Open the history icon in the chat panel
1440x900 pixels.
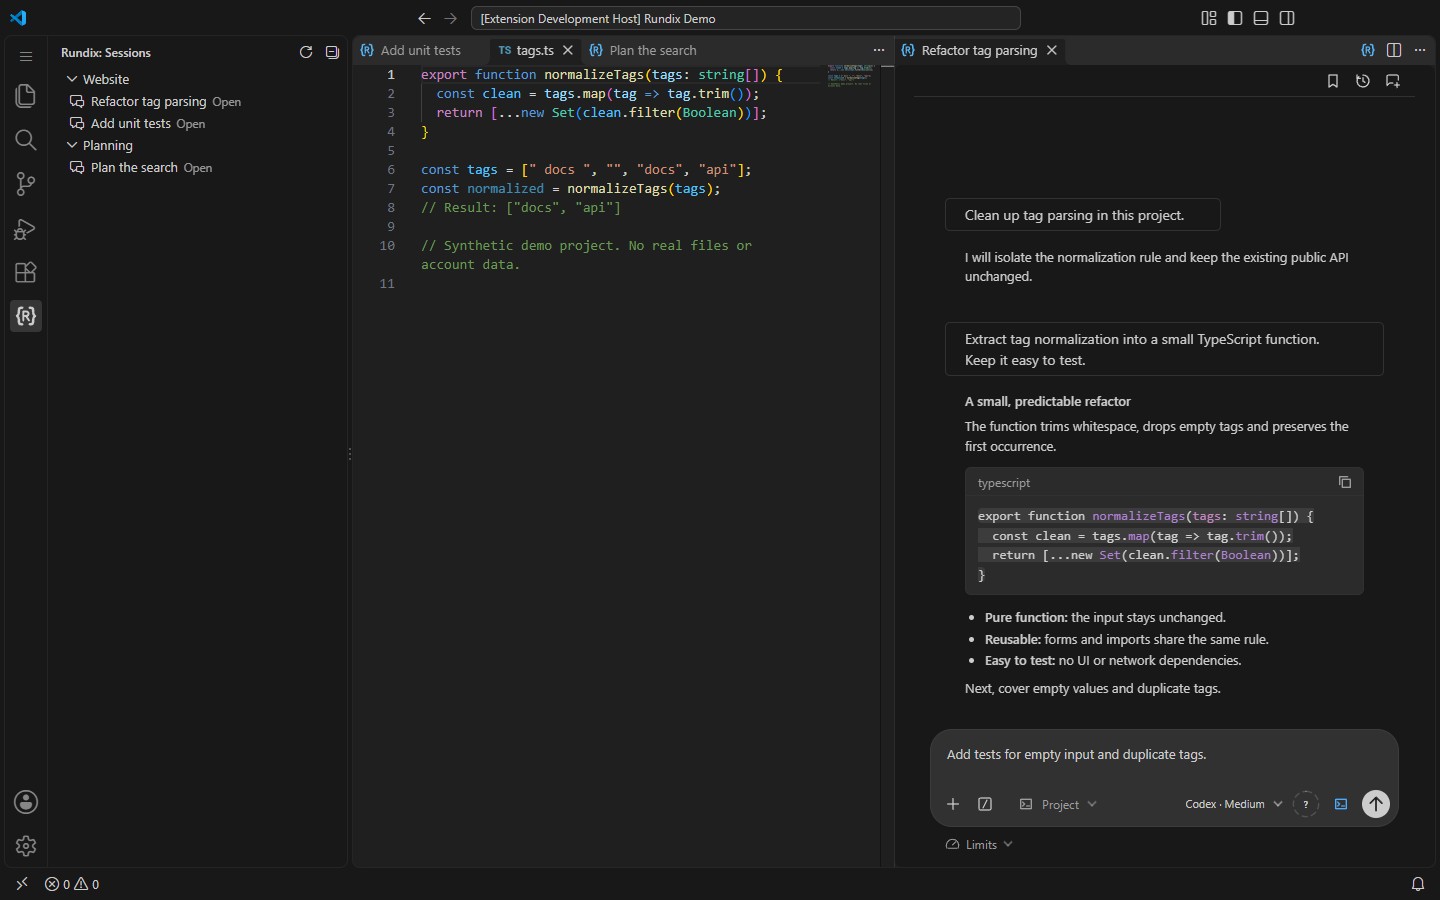point(1363,81)
